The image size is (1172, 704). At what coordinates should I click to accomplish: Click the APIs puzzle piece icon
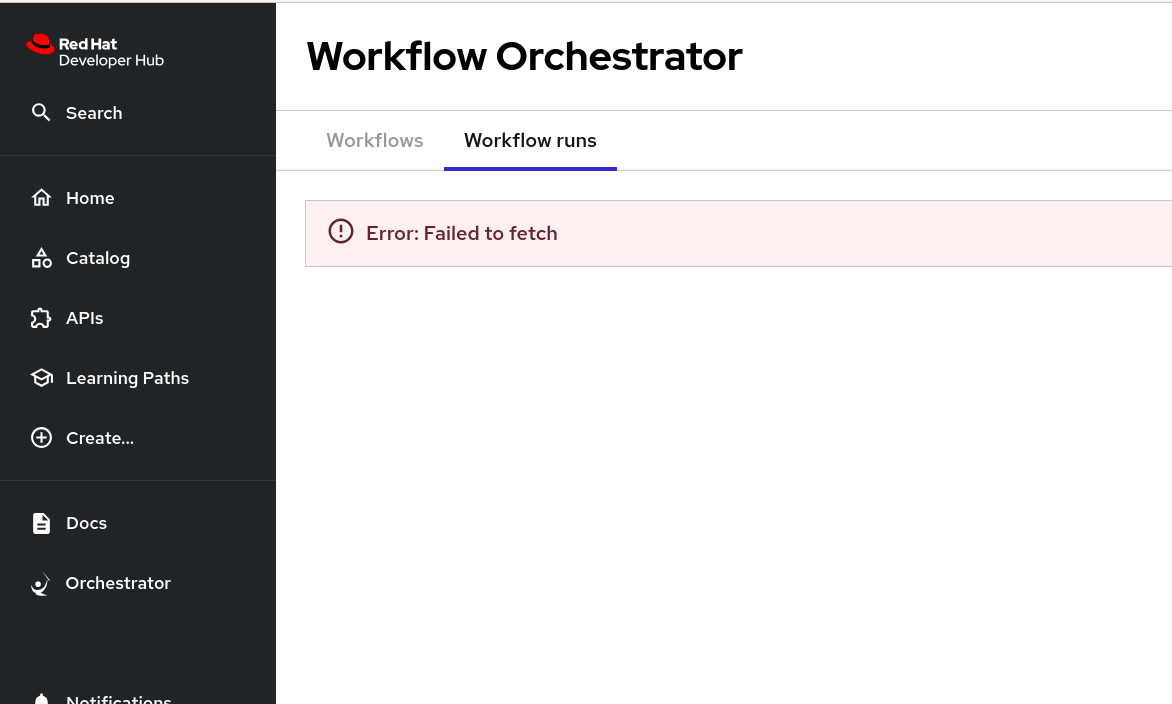click(x=41, y=318)
